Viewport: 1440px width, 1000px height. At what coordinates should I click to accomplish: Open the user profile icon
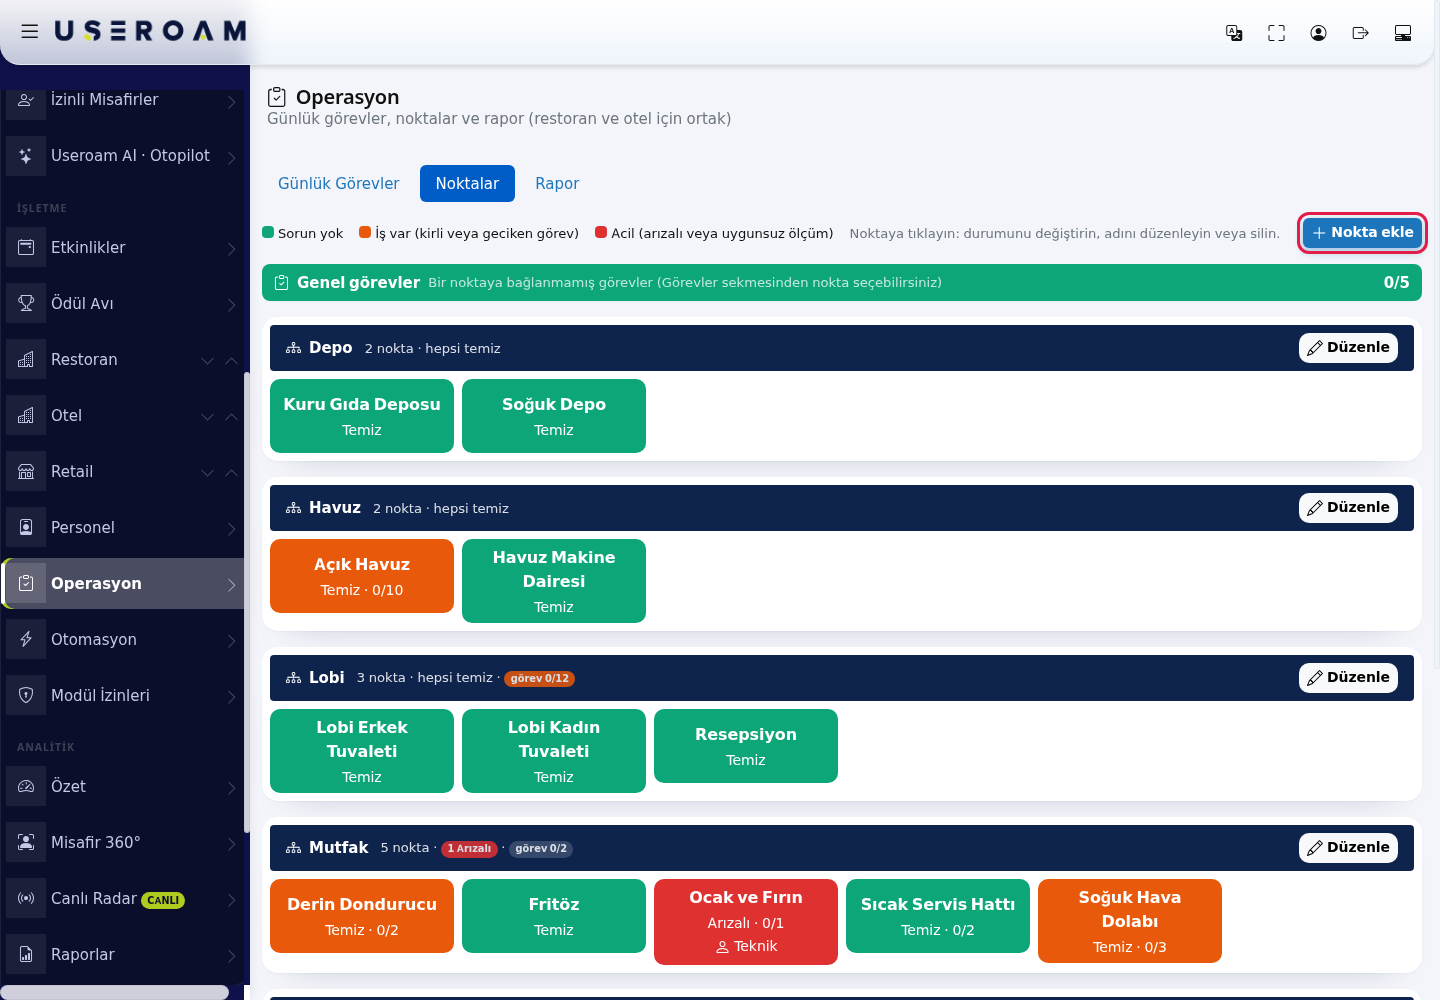pyautogui.click(x=1318, y=33)
